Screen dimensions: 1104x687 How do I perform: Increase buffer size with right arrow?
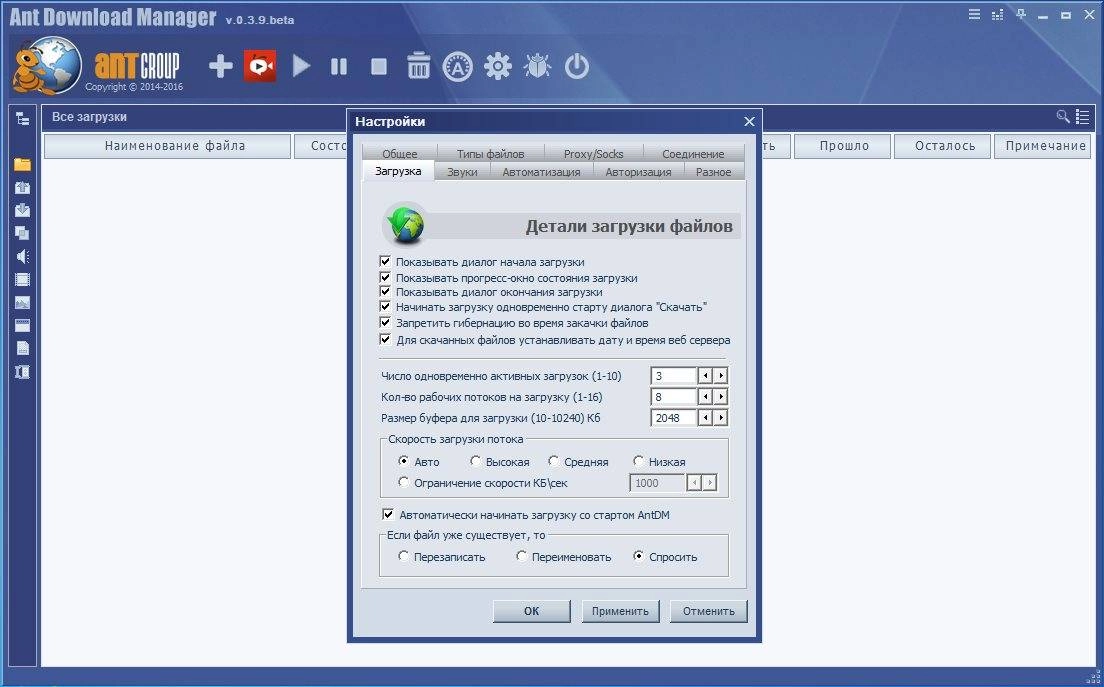[x=720, y=418]
